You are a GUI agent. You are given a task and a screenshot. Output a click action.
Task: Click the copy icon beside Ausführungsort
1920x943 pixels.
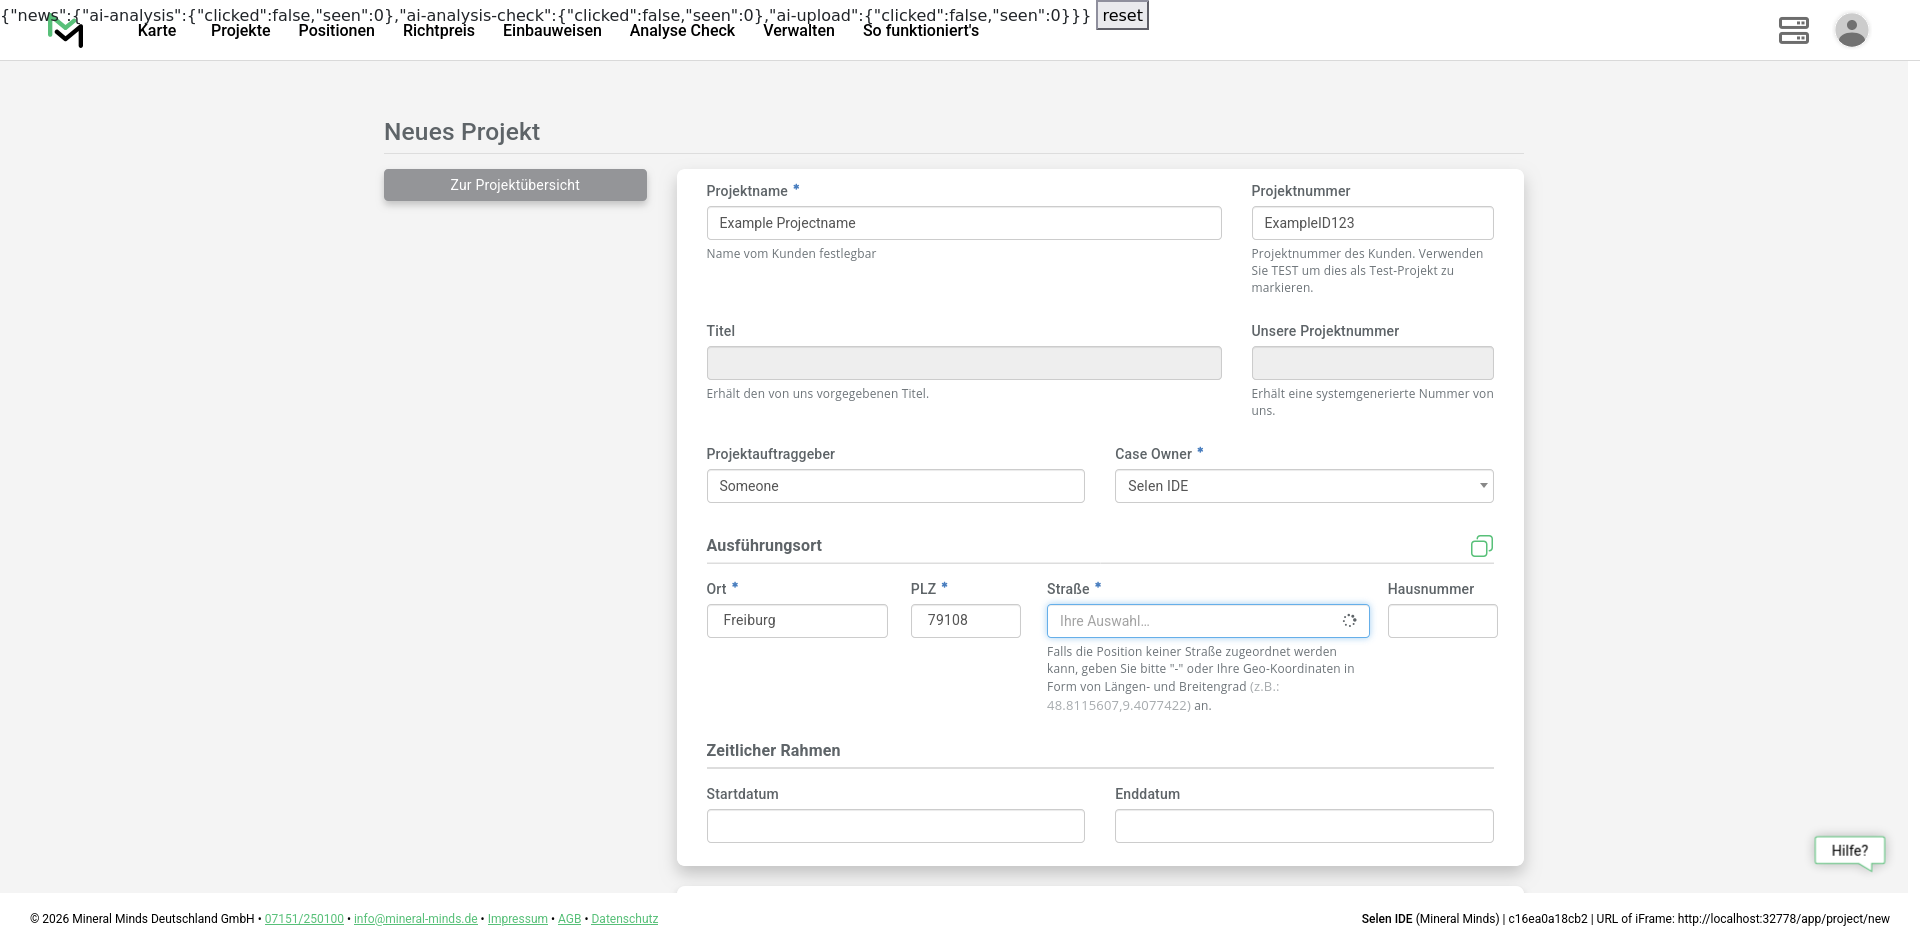(1481, 546)
